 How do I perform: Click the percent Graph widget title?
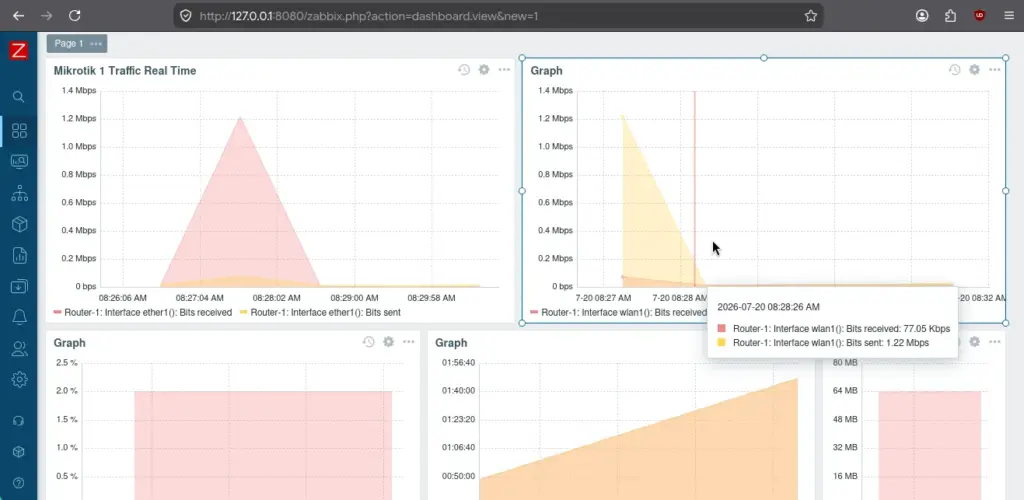coord(69,343)
